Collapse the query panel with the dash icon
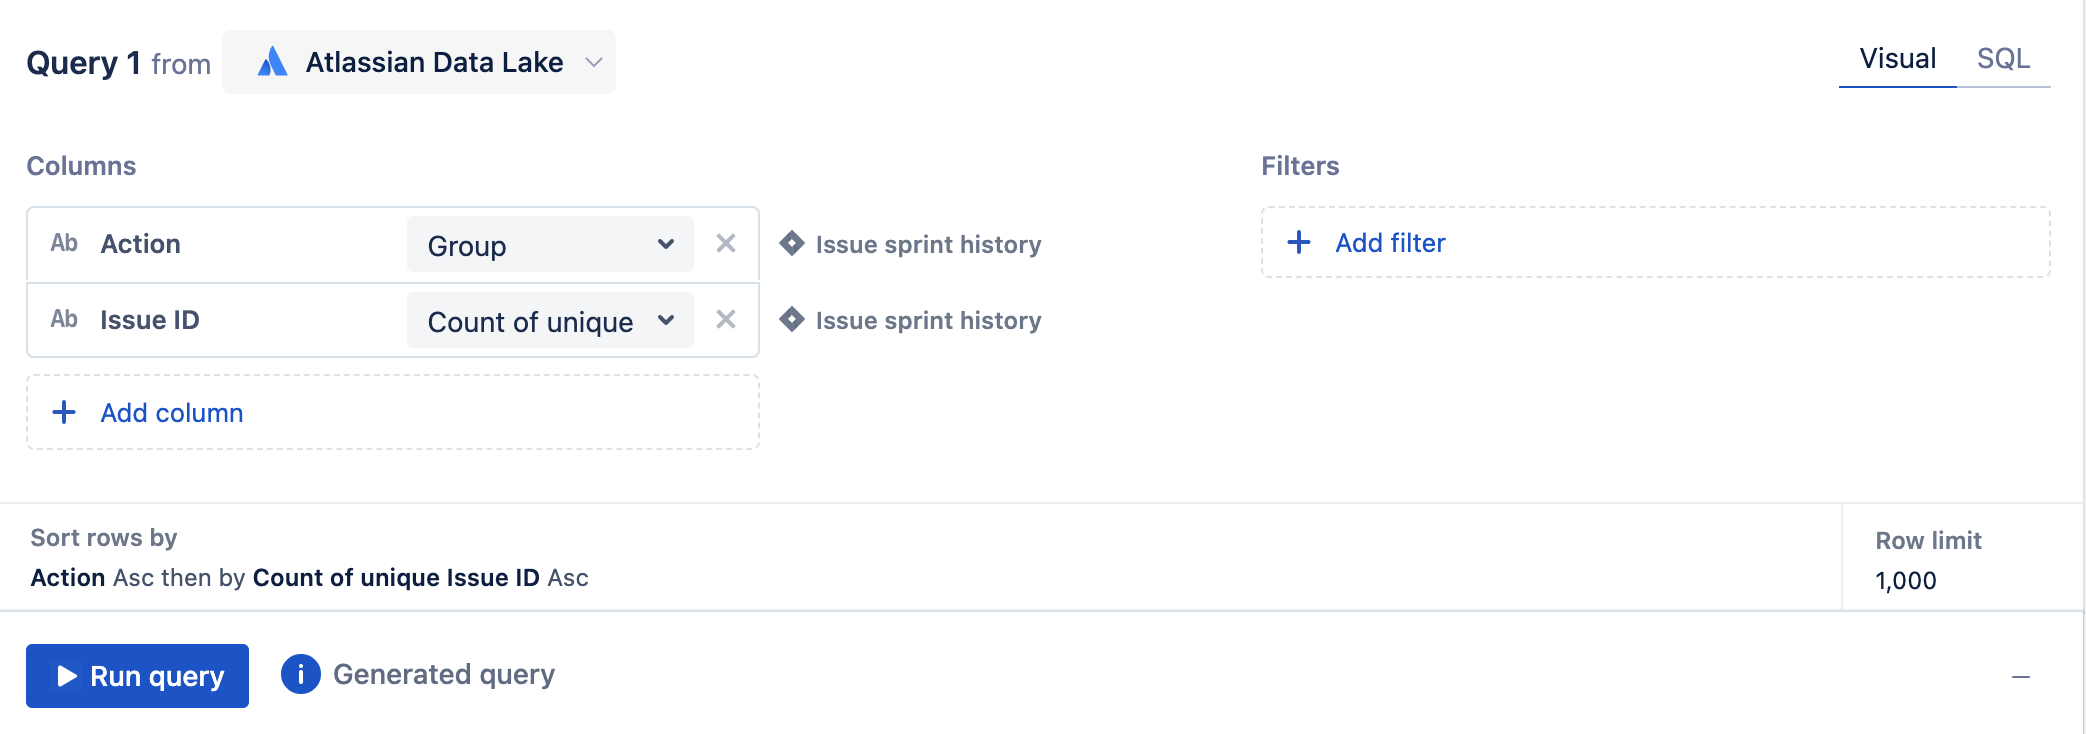The height and width of the screenshot is (734, 2086). point(2020,677)
